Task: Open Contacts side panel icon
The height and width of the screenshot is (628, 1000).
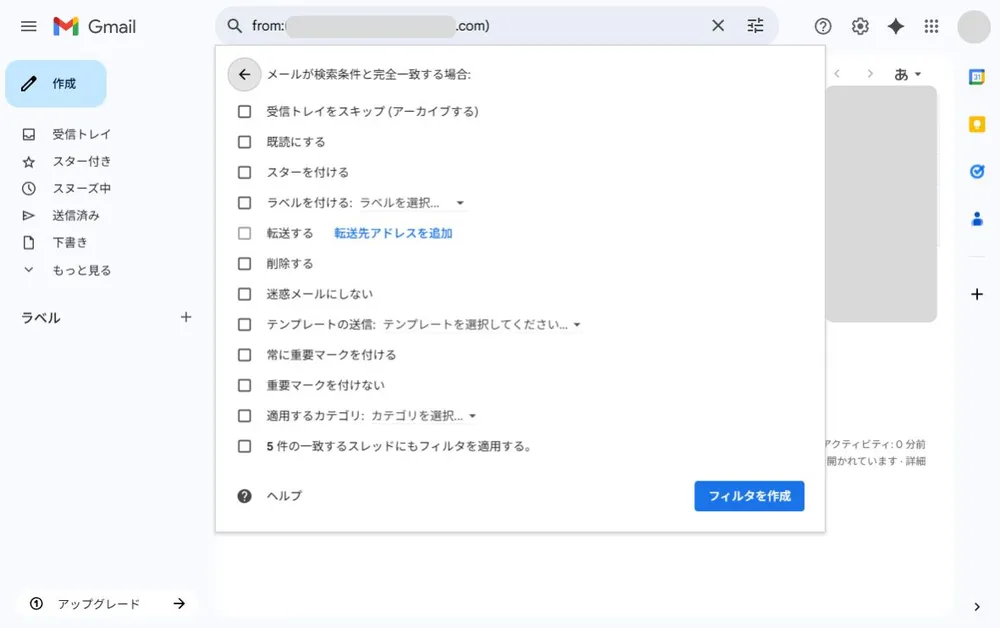Action: tap(976, 219)
